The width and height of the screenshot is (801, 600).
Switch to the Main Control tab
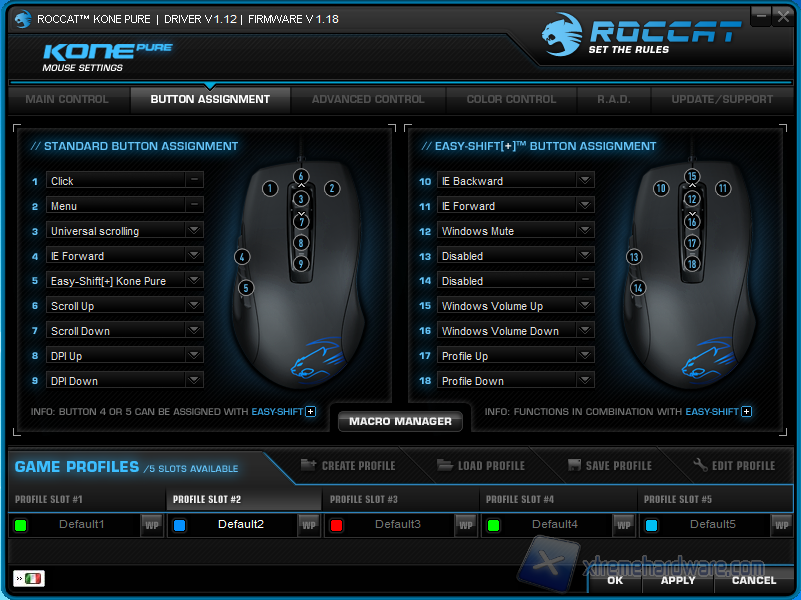(x=67, y=99)
